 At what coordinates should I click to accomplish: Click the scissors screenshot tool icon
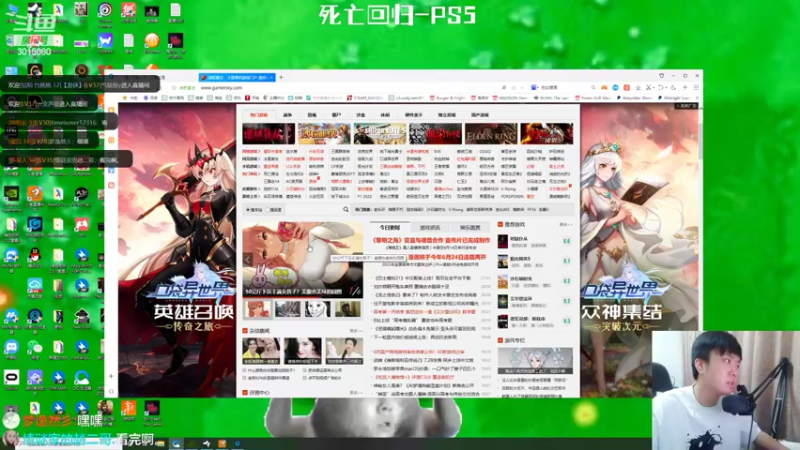[649, 88]
